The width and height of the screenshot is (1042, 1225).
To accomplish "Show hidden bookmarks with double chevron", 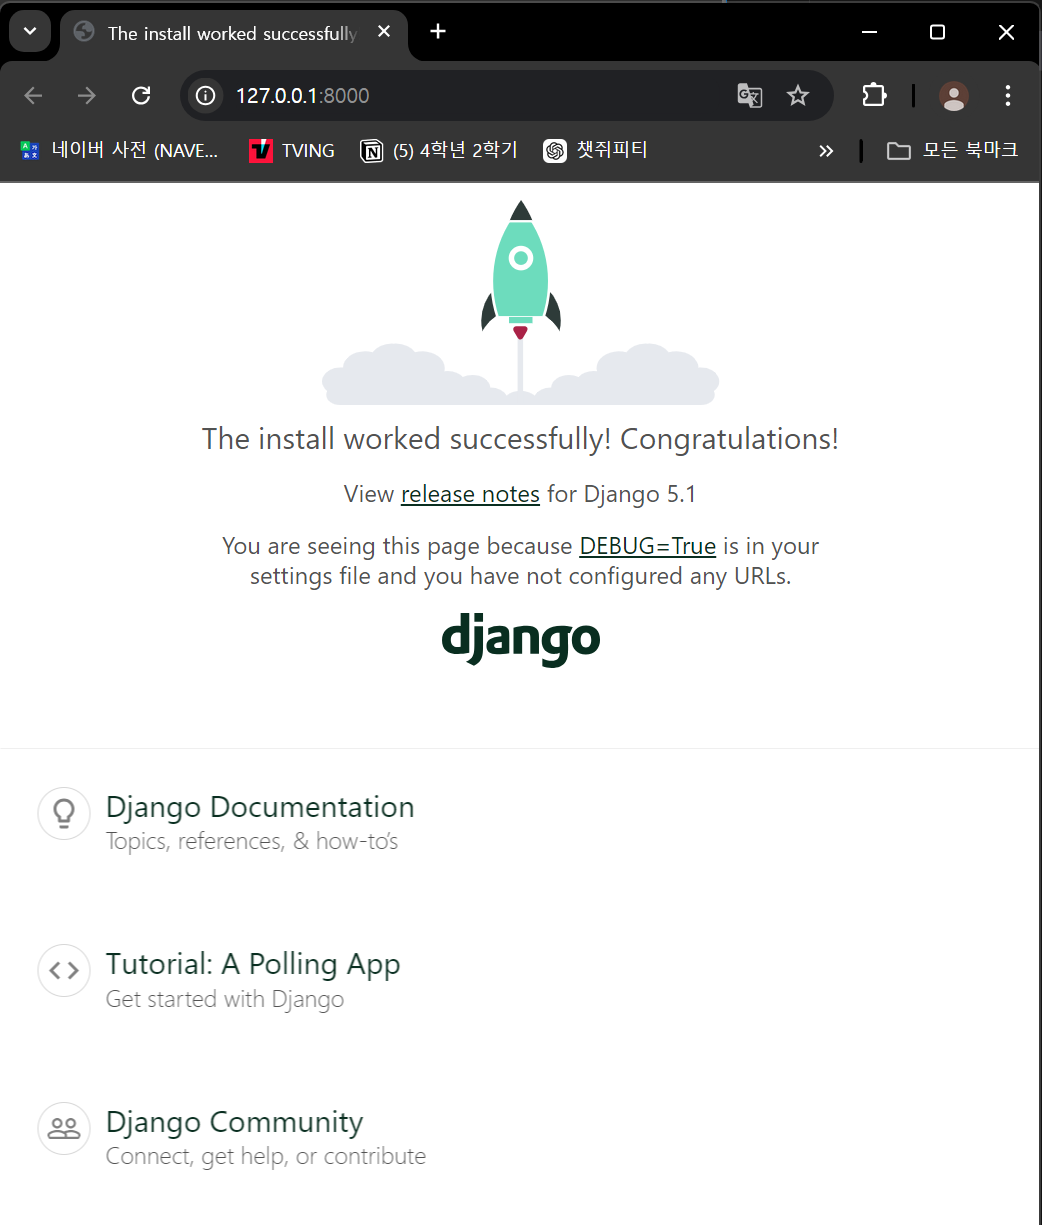I will point(826,151).
